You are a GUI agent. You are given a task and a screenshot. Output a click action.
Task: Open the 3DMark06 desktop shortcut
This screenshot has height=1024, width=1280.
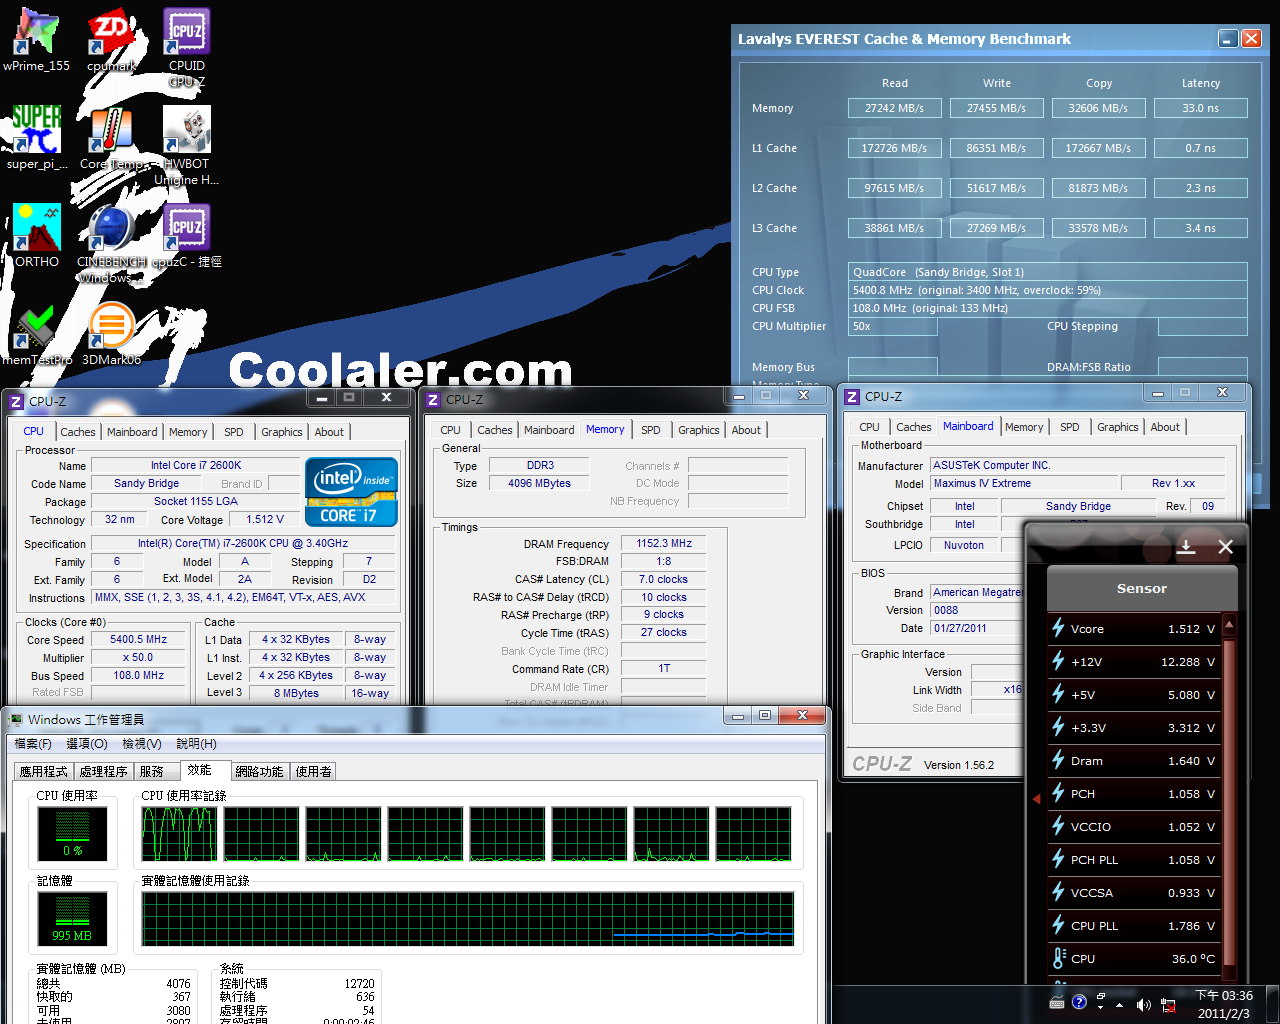click(x=111, y=334)
